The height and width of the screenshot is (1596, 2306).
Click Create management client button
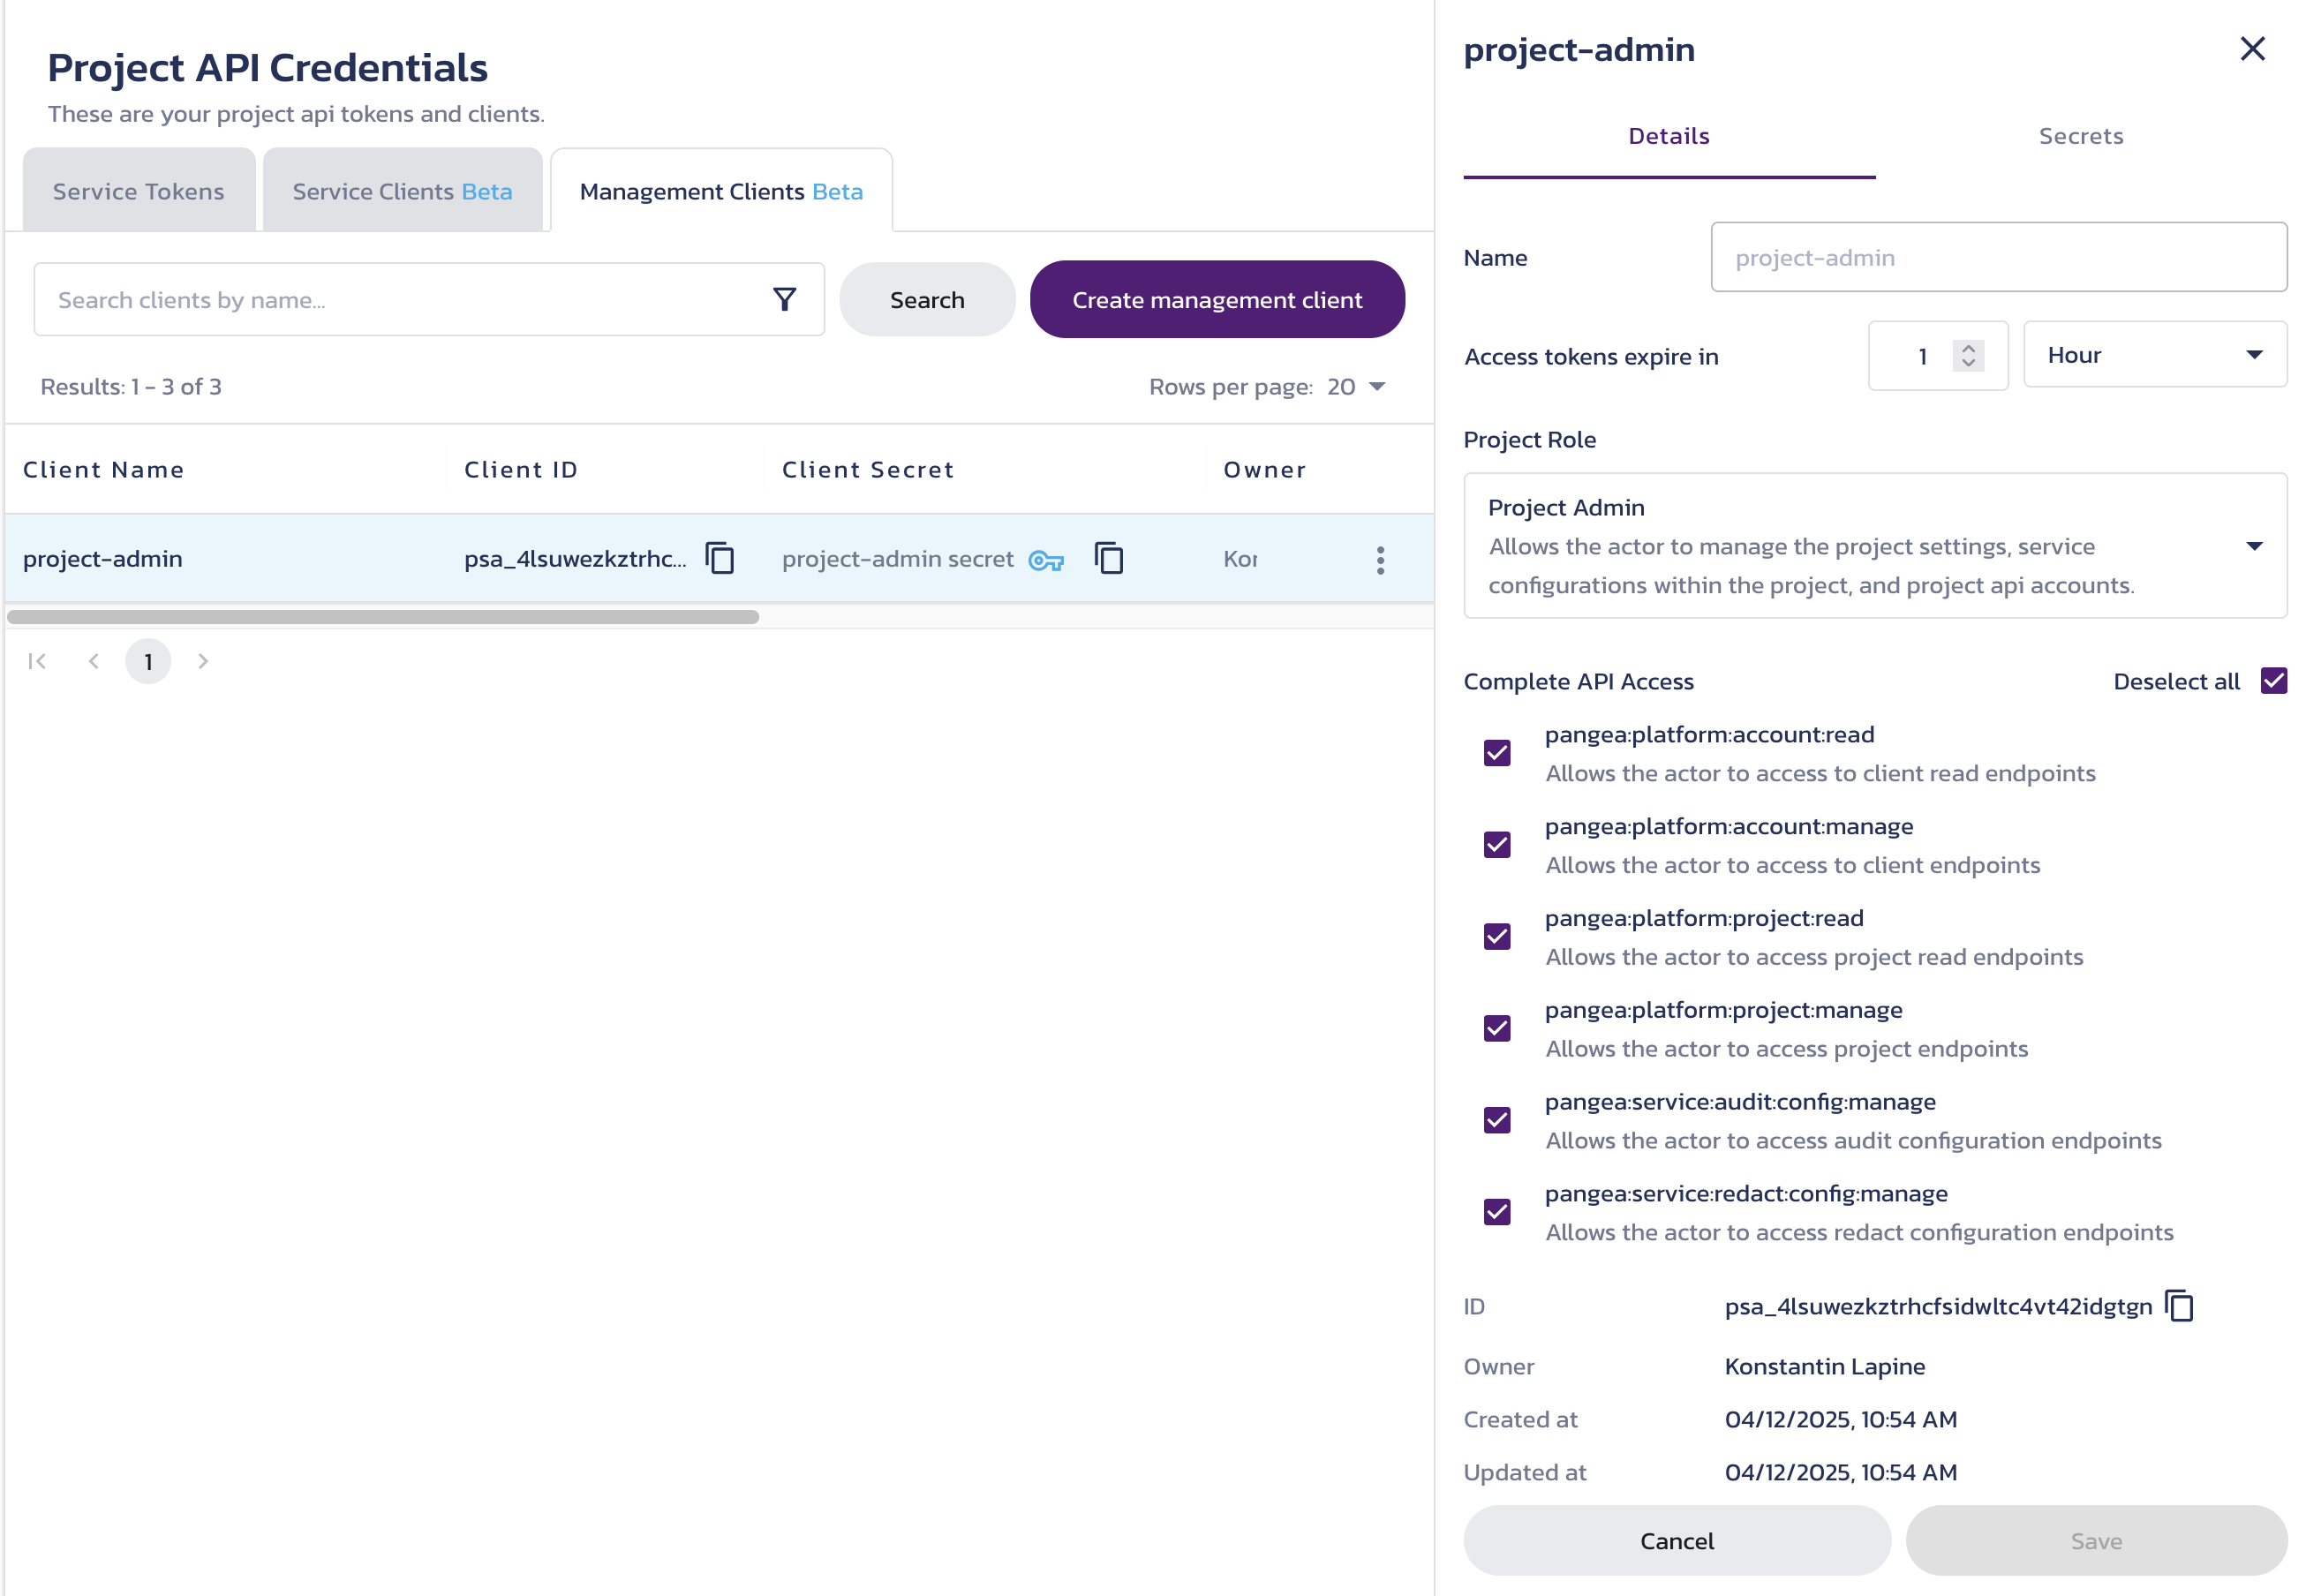pos(1217,300)
